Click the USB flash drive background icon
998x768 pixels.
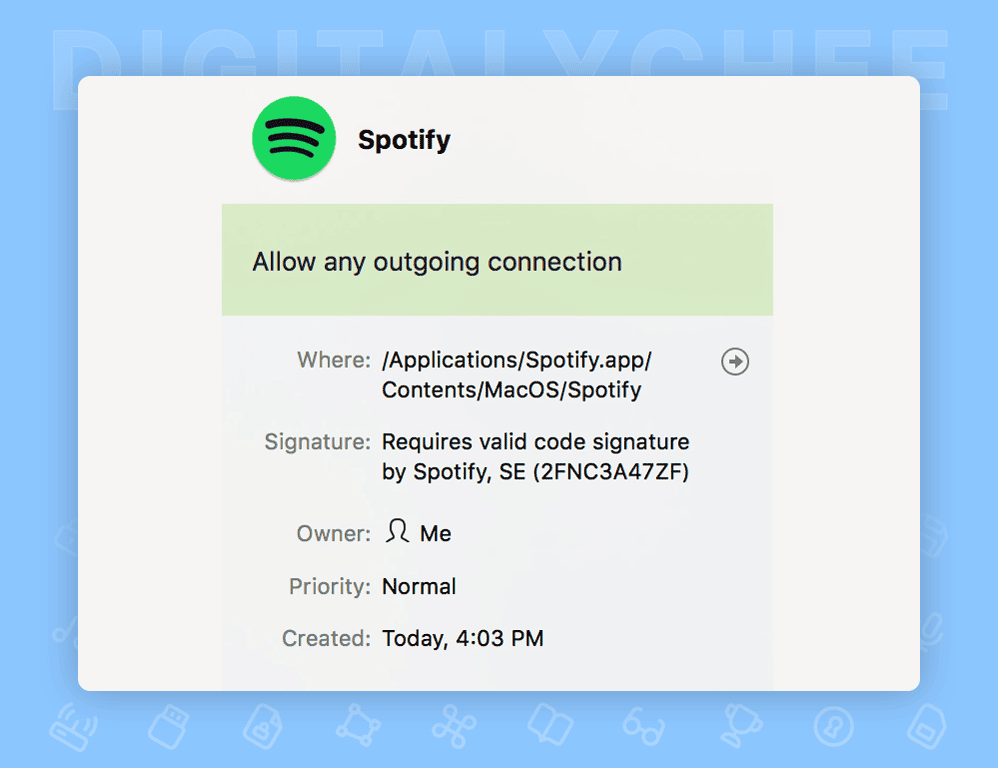coord(169,726)
